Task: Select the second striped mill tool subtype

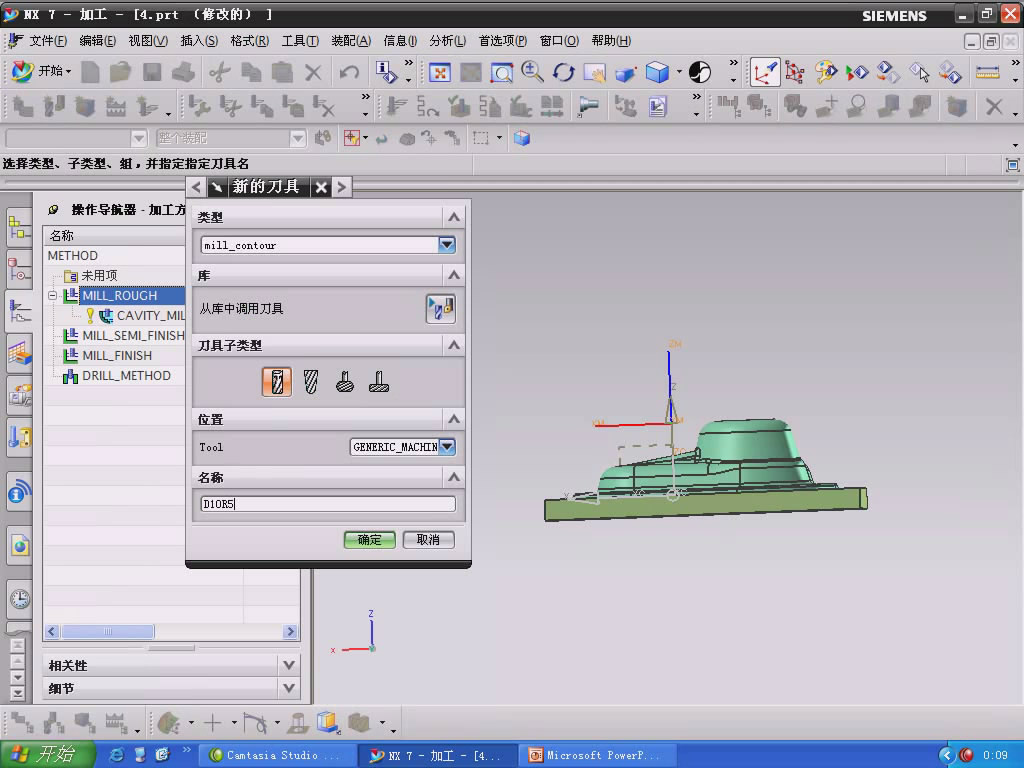Action: 311,381
